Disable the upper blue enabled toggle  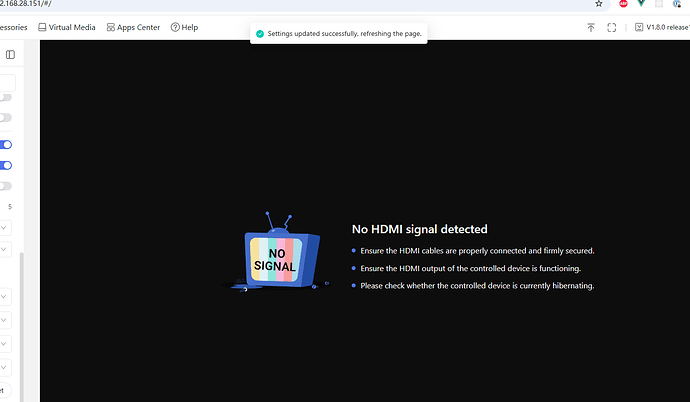point(6,144)
